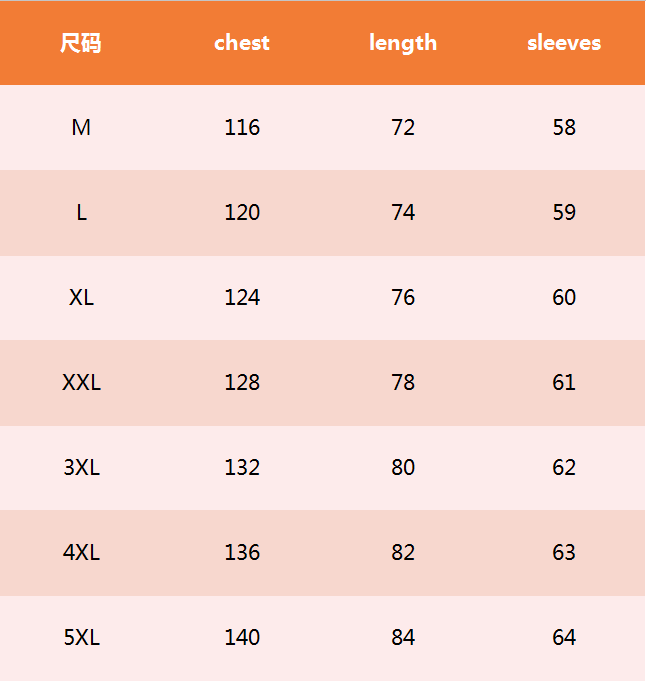Image resolution: width=646 pixels, height=681 pixels.
Task: Select the XL size label
Action: (81, 298)
